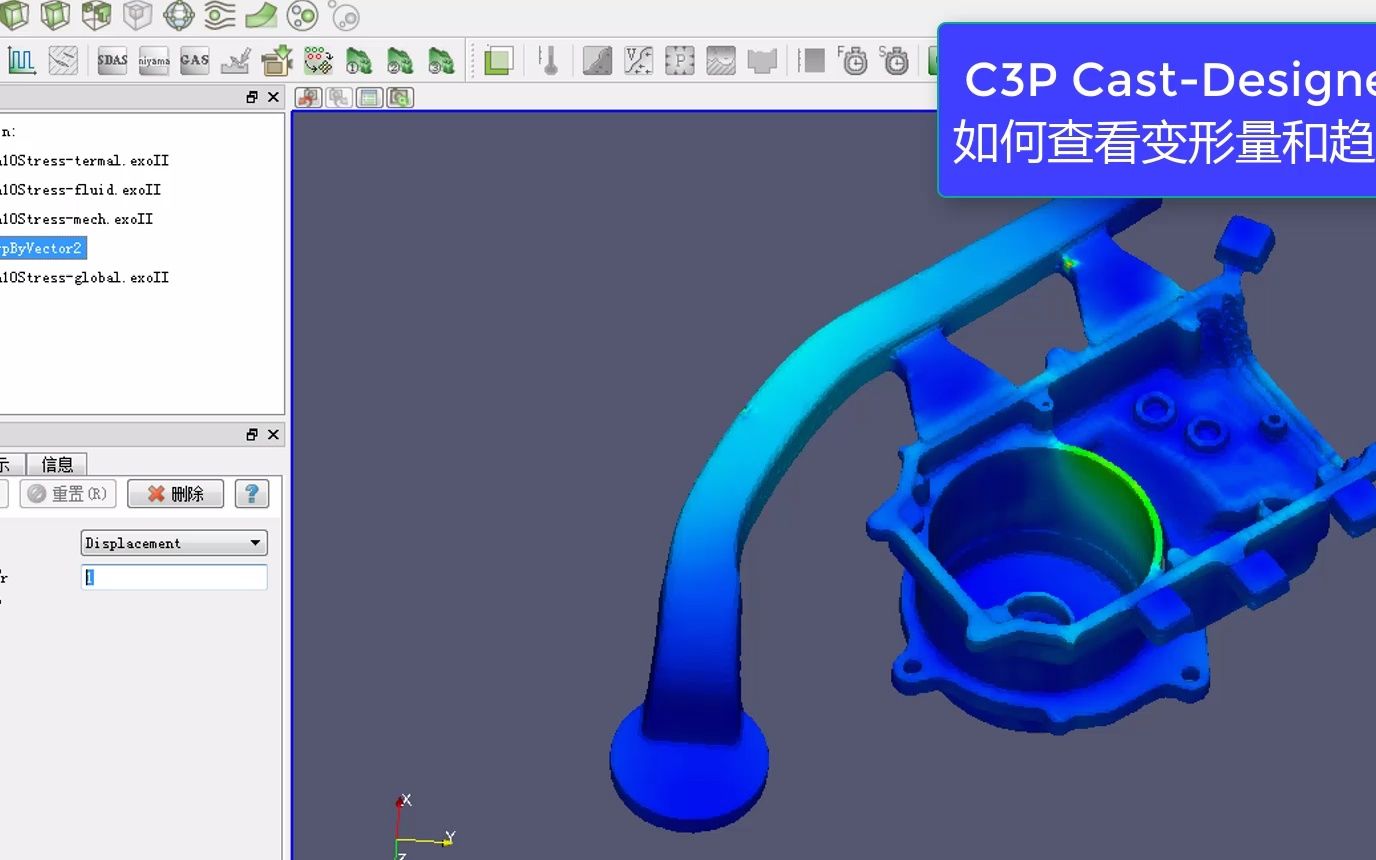Viewport: 1376px width, 860px height.
Task: Click the green curved surface icon
Action: coord(261,15)
